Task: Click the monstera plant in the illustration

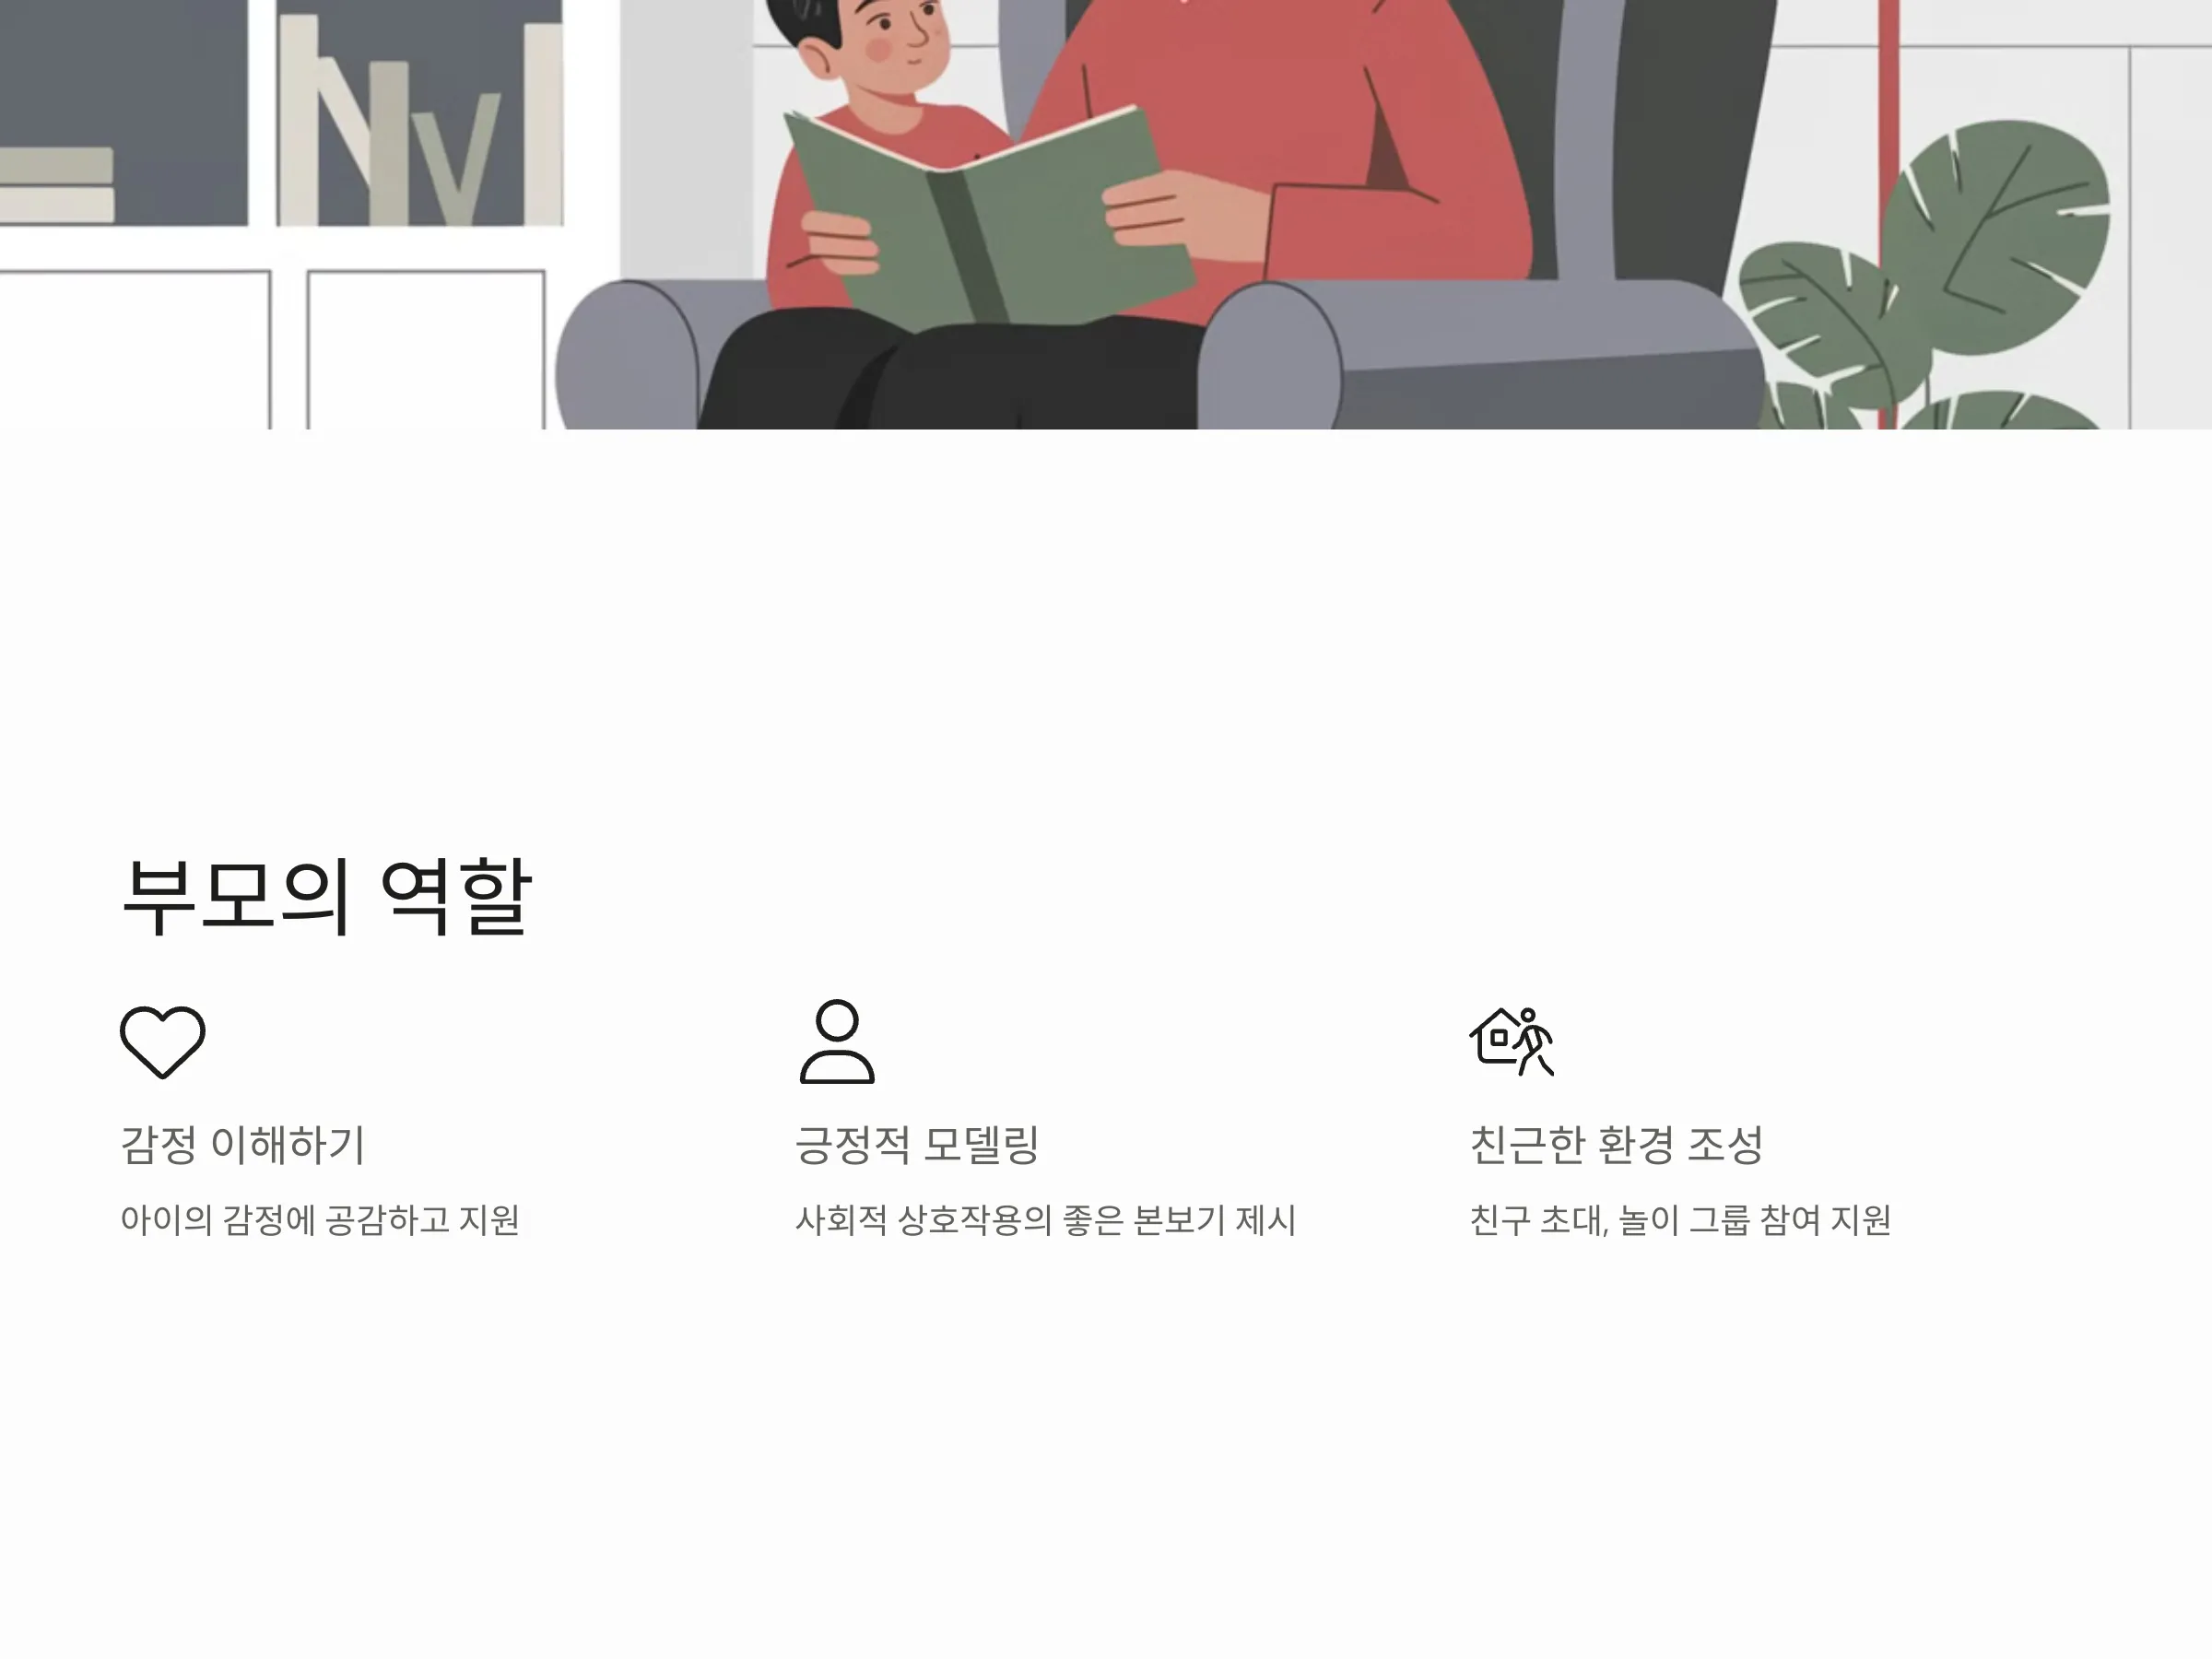Action: 1925,275
